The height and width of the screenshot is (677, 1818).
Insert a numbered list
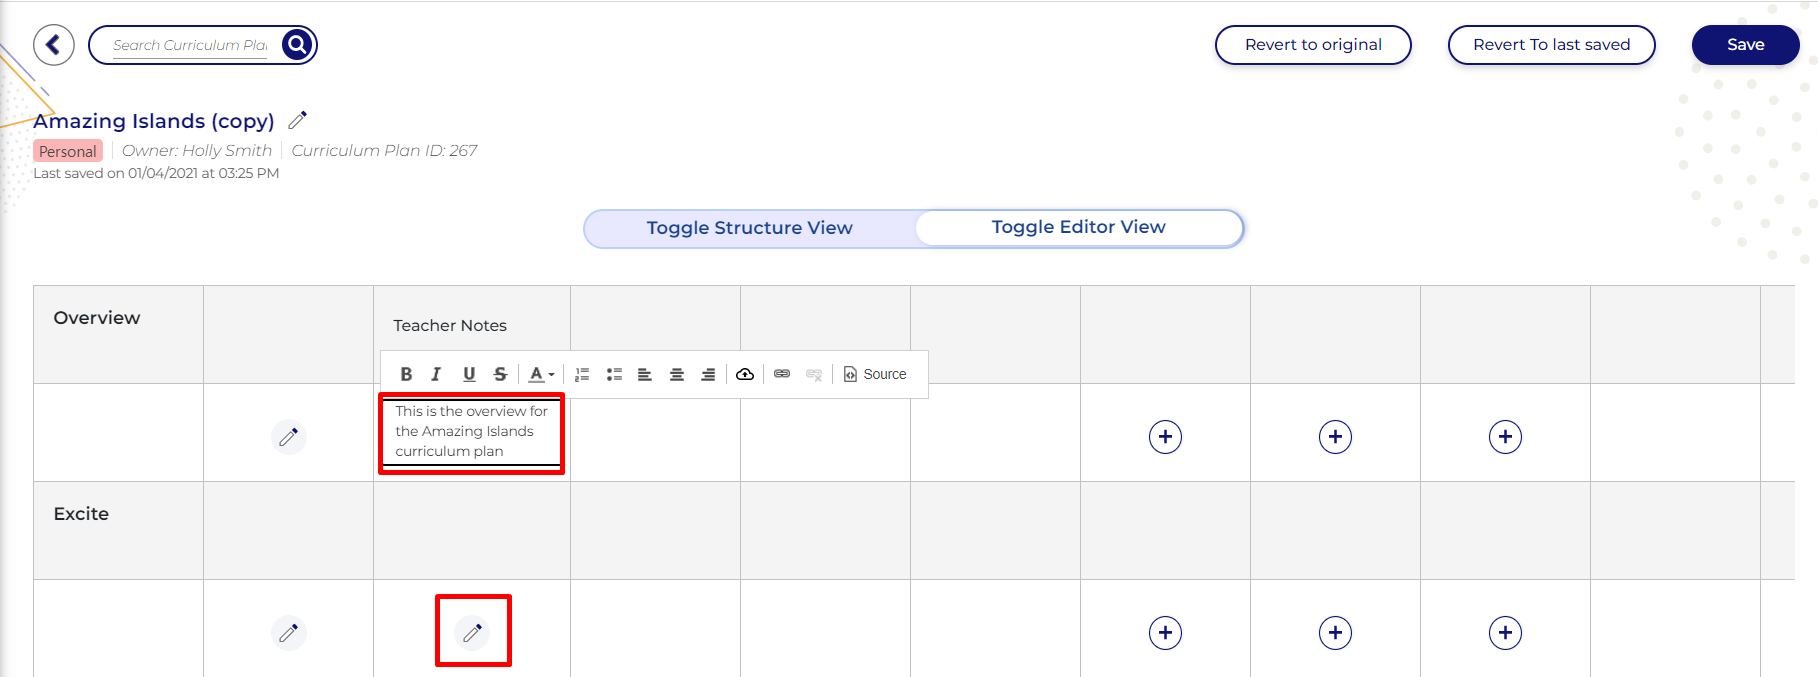click(x=582, y=374)
